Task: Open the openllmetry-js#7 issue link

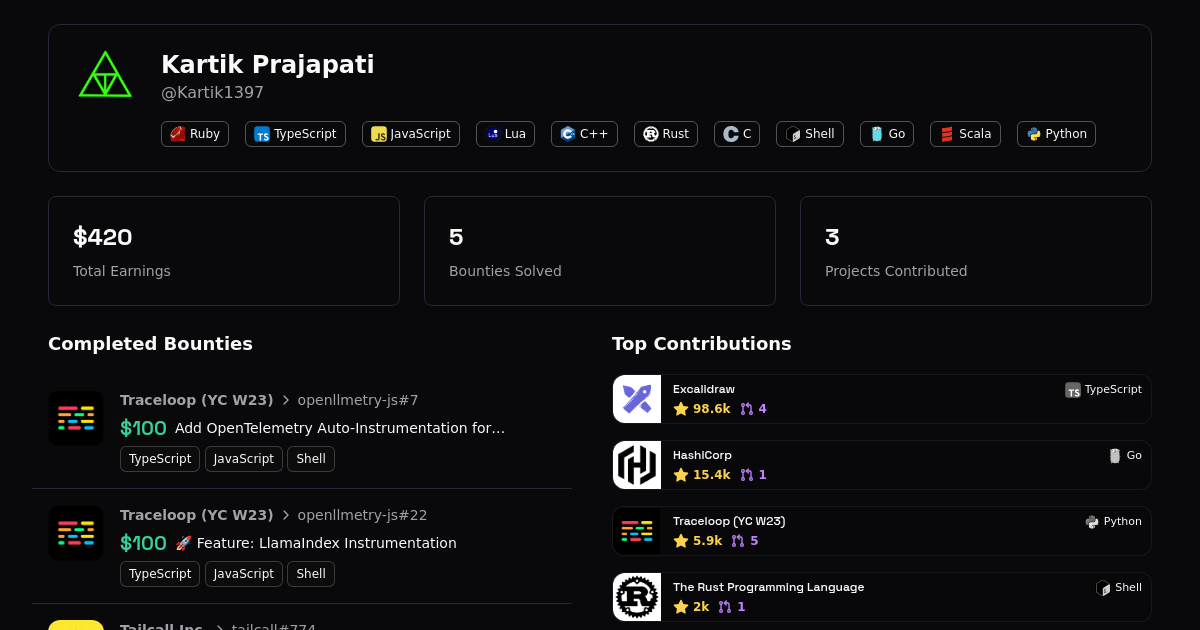Action: (357, 400)
